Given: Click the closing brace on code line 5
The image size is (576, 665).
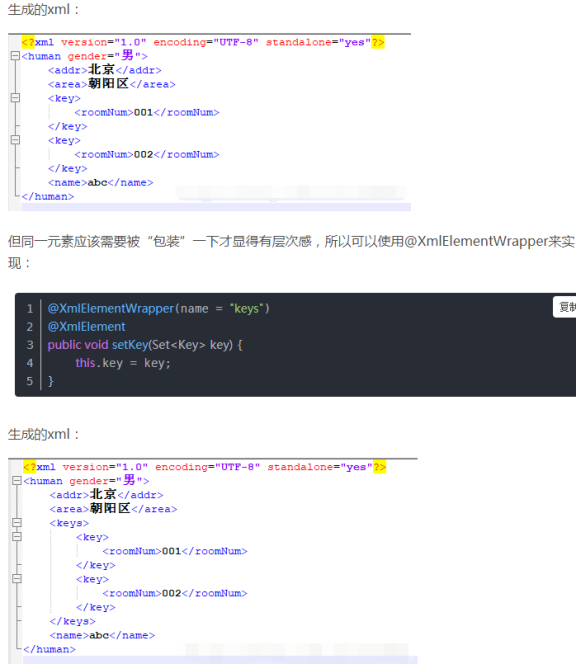Looking at the screenshot, I should click(x=51, y=381).
